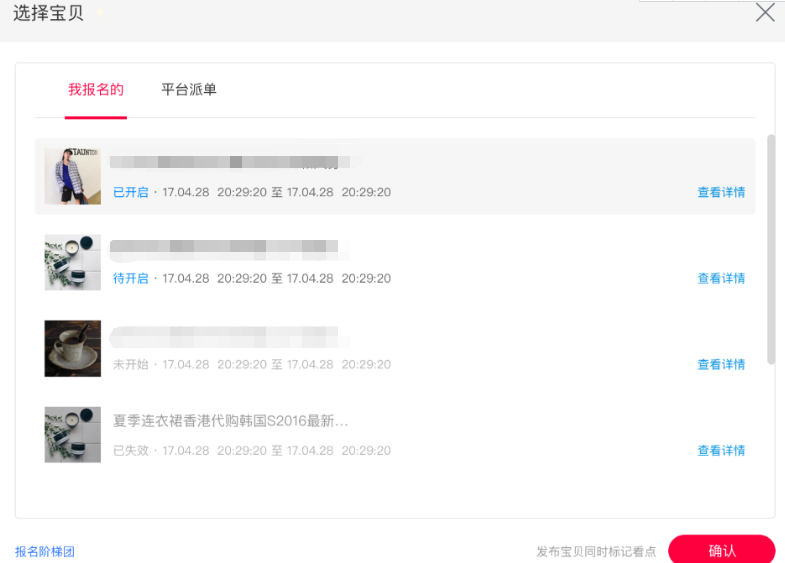785x563 pixels.
Task: Click thumbnail of the 待开启 item
Action: pyautogui.click(x=73, y=262)
